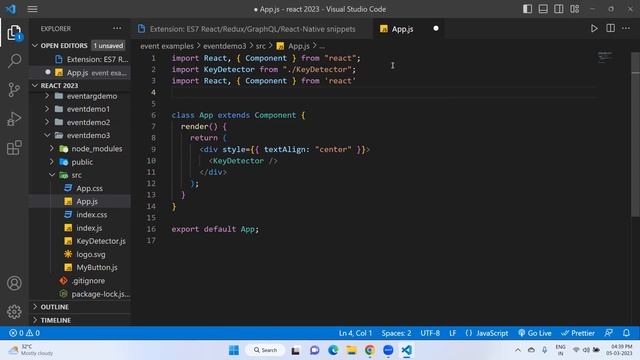This screenshot has width=640, height=360.
Task: Open Google Chrome from taskbar
Action: [370, 350]
